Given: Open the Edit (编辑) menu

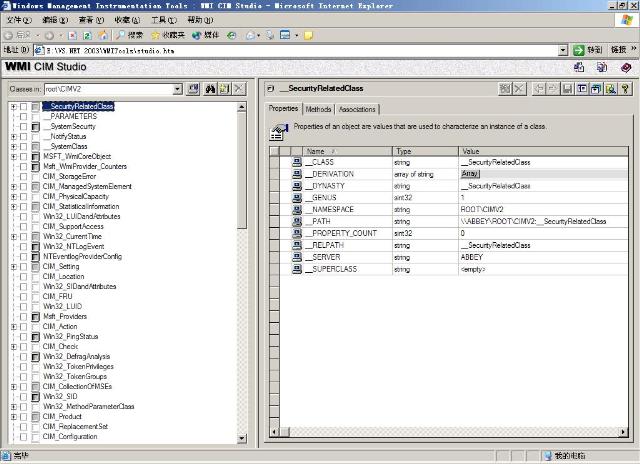Looking at the screenshot, I should (55, 20).
